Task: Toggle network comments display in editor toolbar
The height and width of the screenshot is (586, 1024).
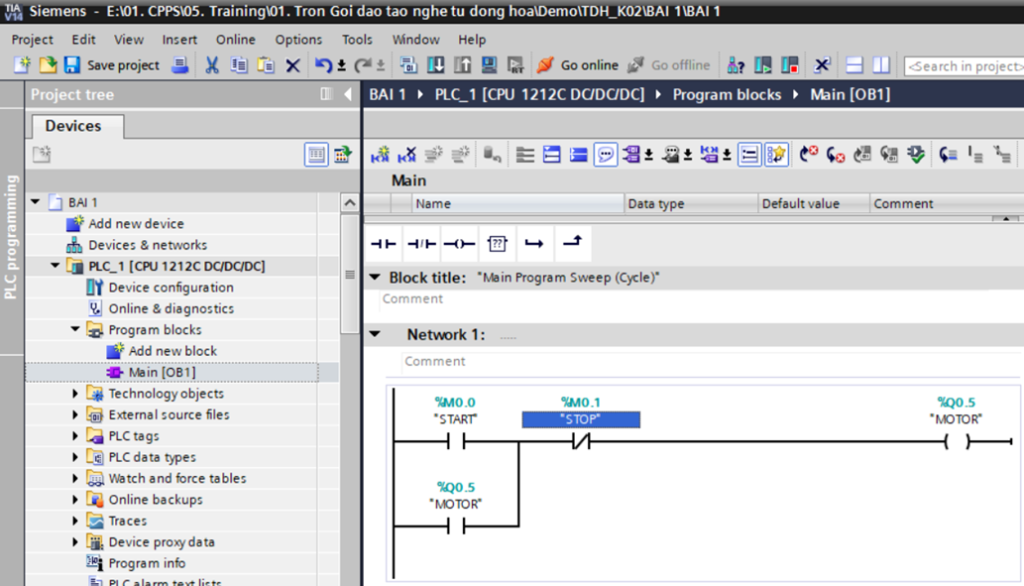Action: [605, 155]
